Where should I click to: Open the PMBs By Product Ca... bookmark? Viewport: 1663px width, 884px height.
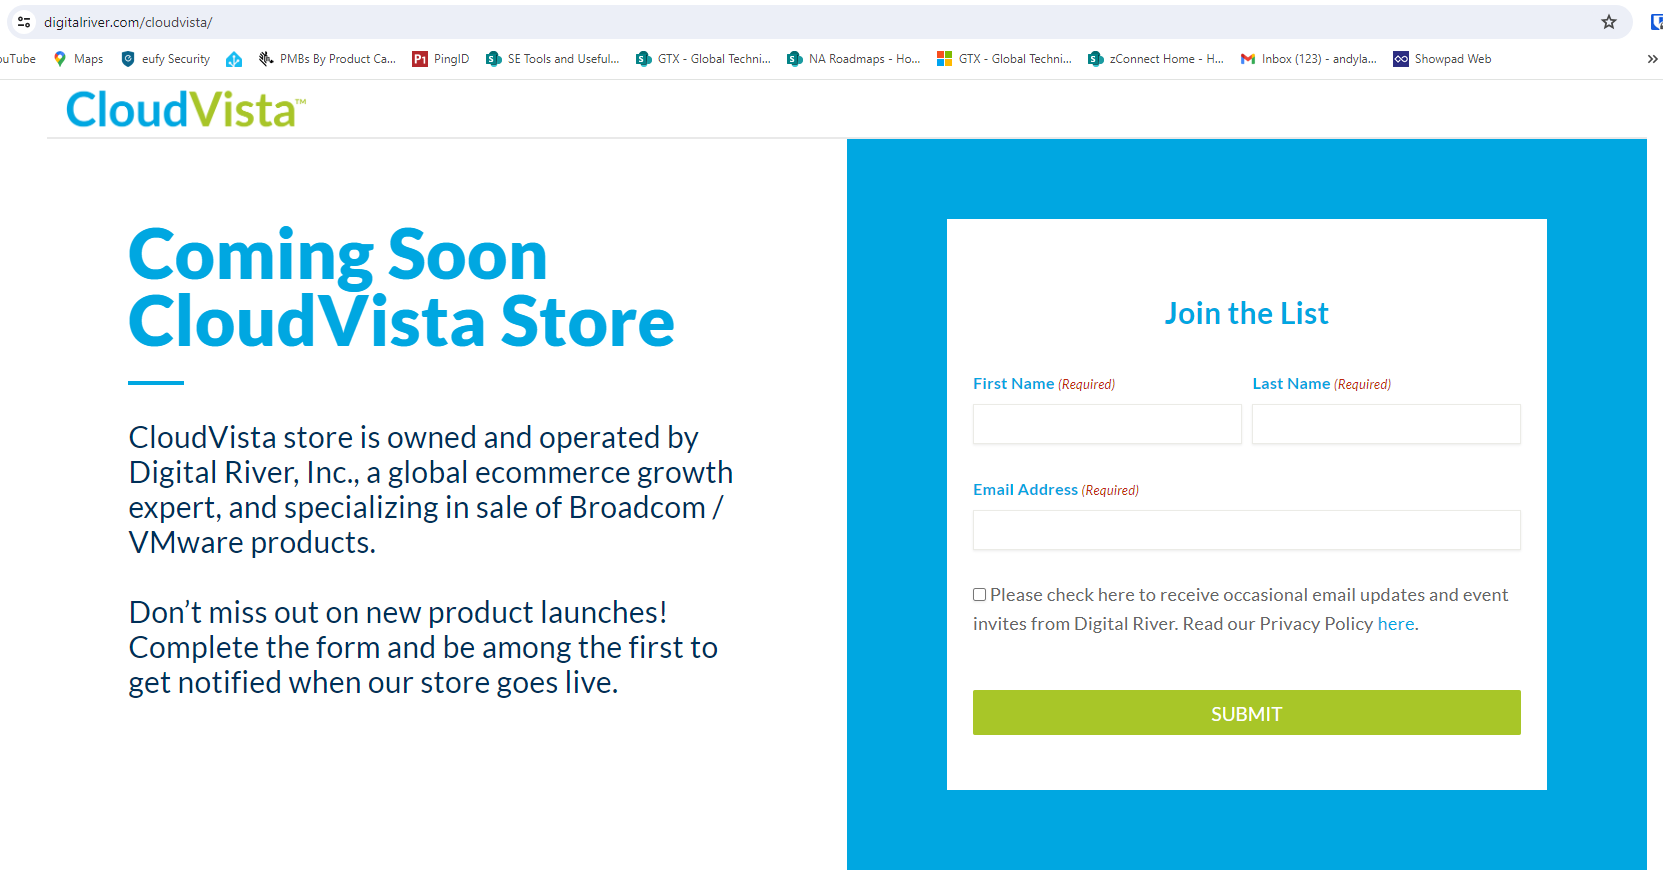pos(327,59)
